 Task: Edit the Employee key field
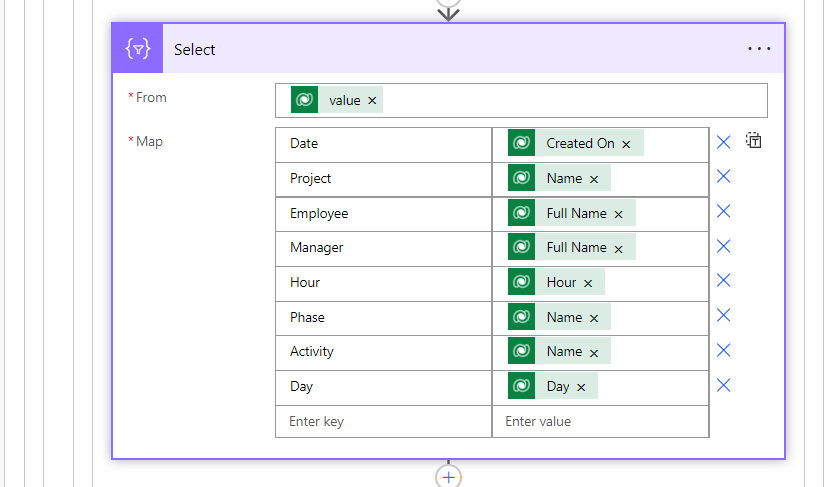[x=383, y=213]
